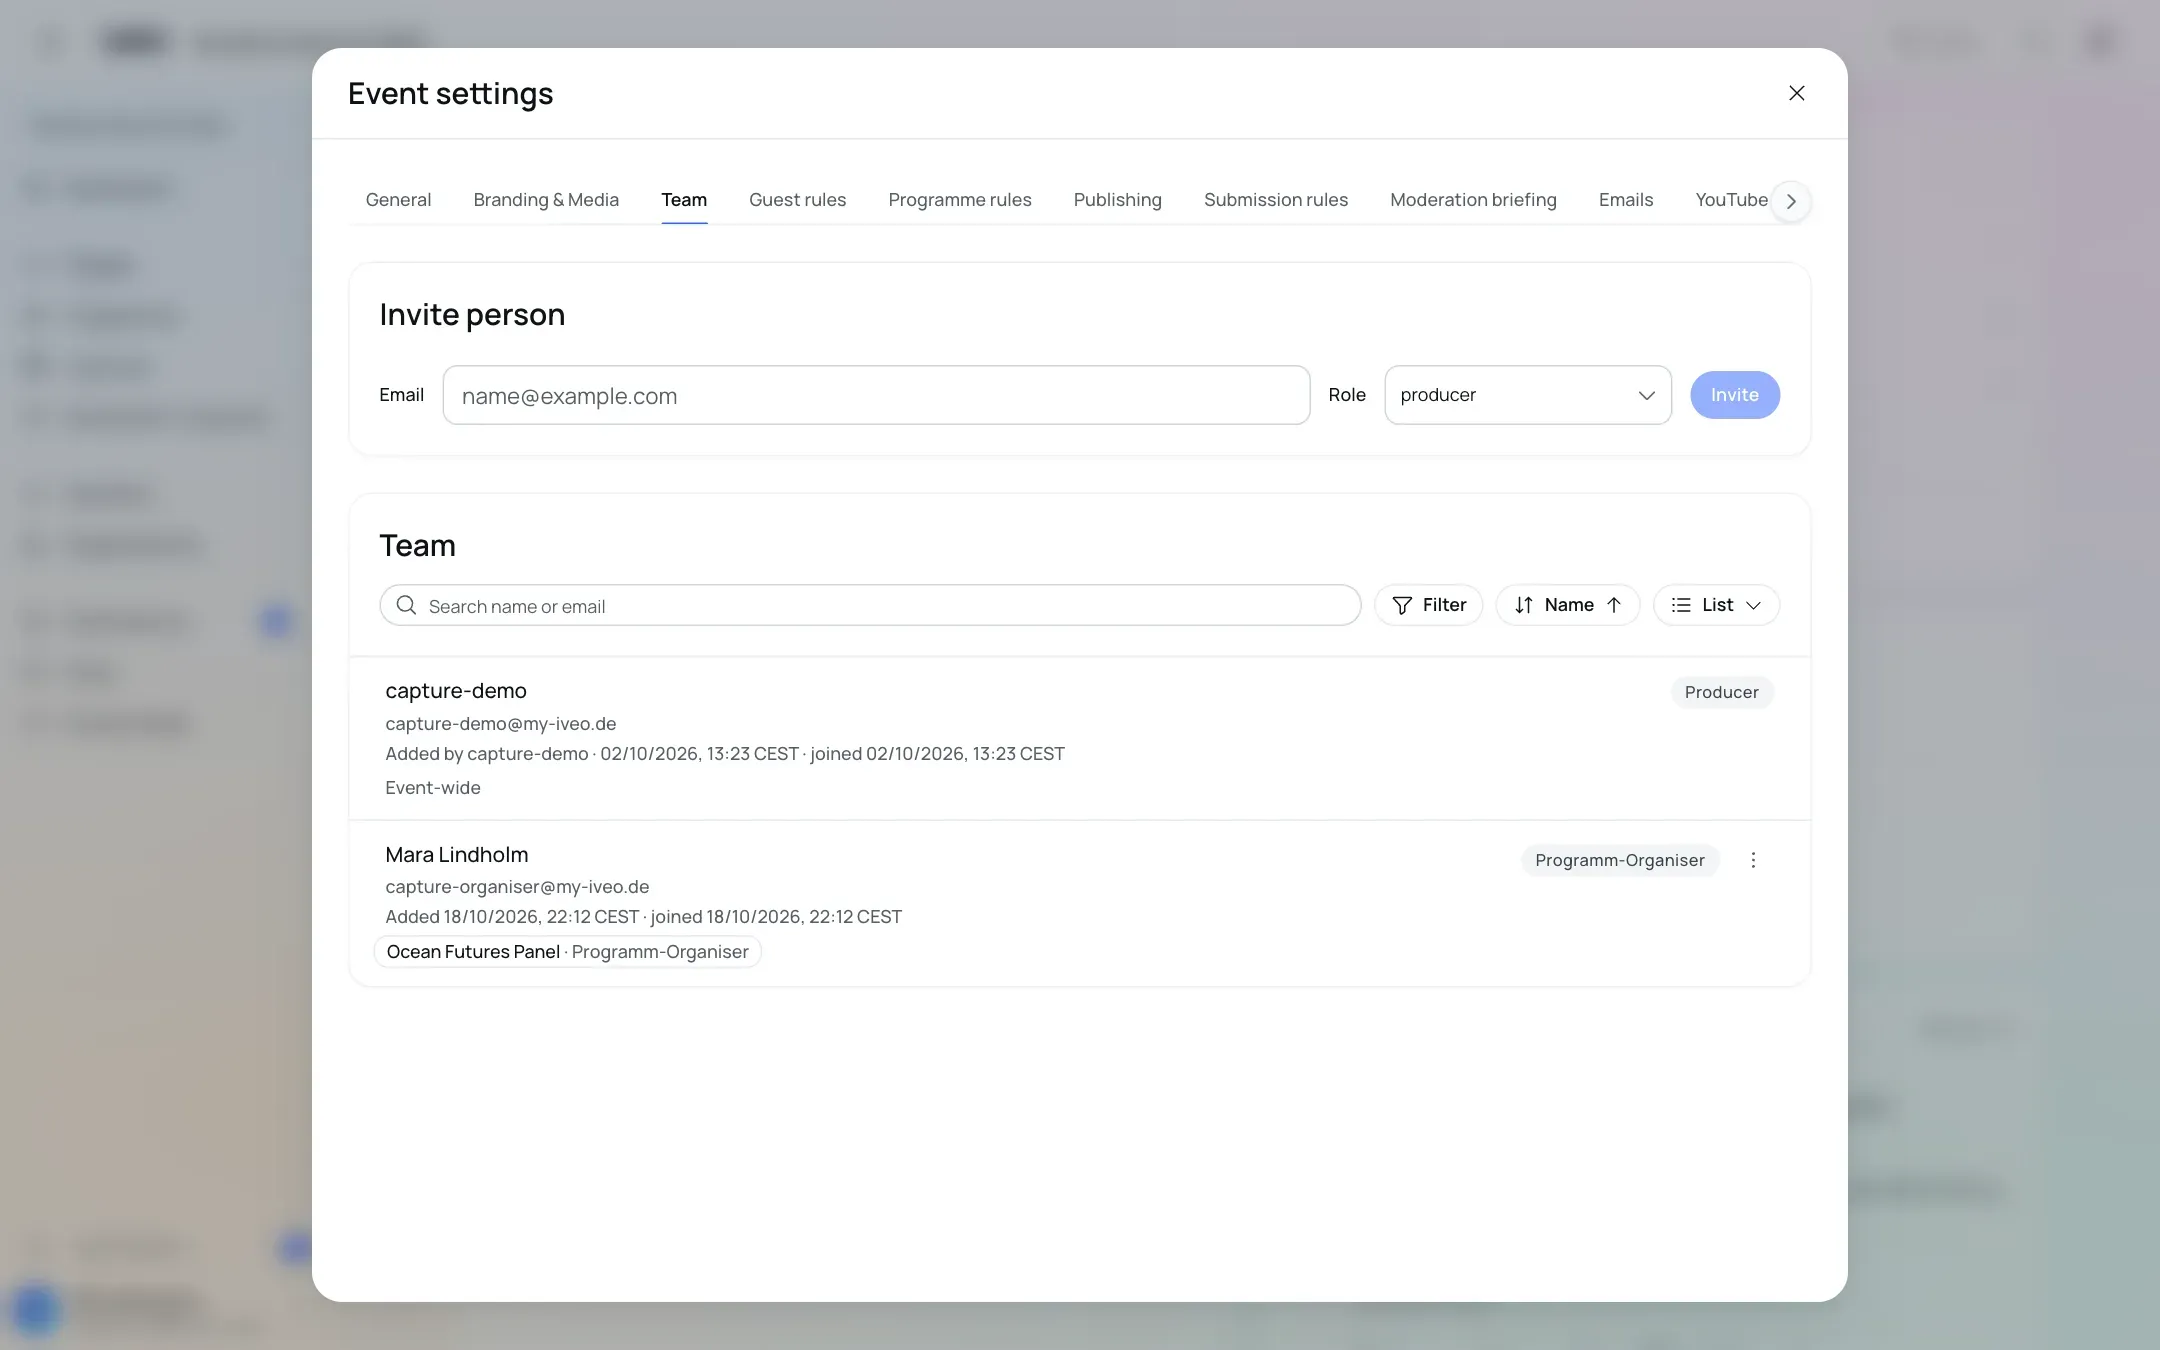Click the Invite button
Screen dimensions: 2160x1350
point(1734,395)
